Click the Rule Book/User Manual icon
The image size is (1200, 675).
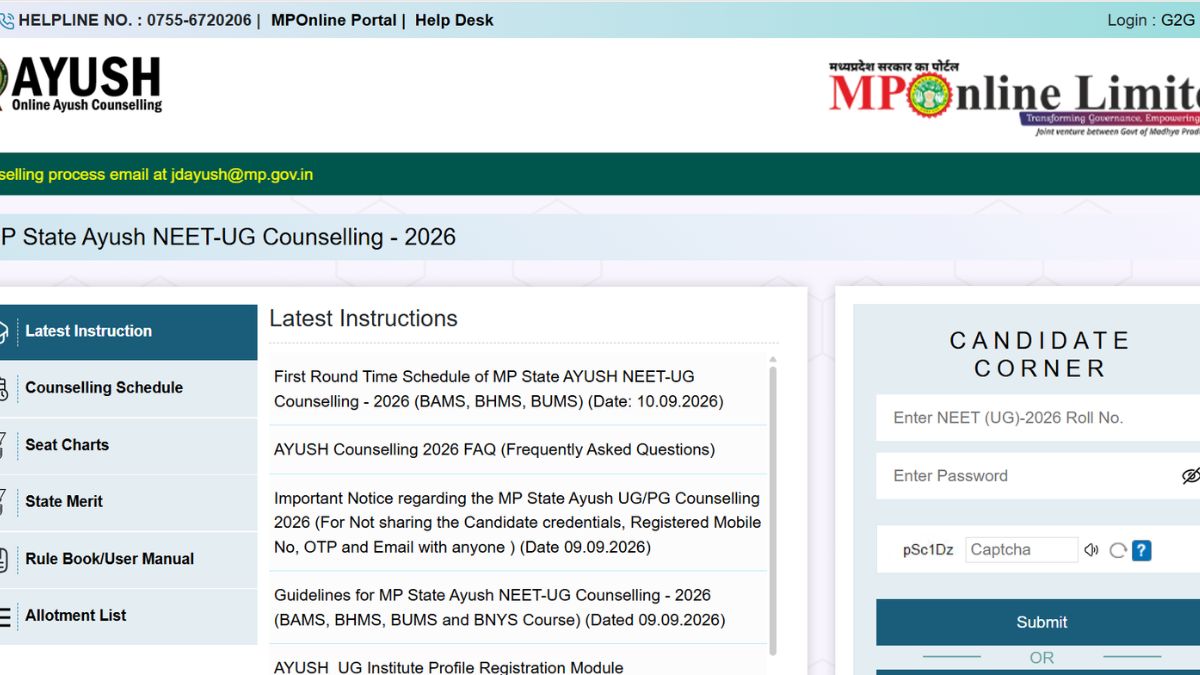click(5, 559)
